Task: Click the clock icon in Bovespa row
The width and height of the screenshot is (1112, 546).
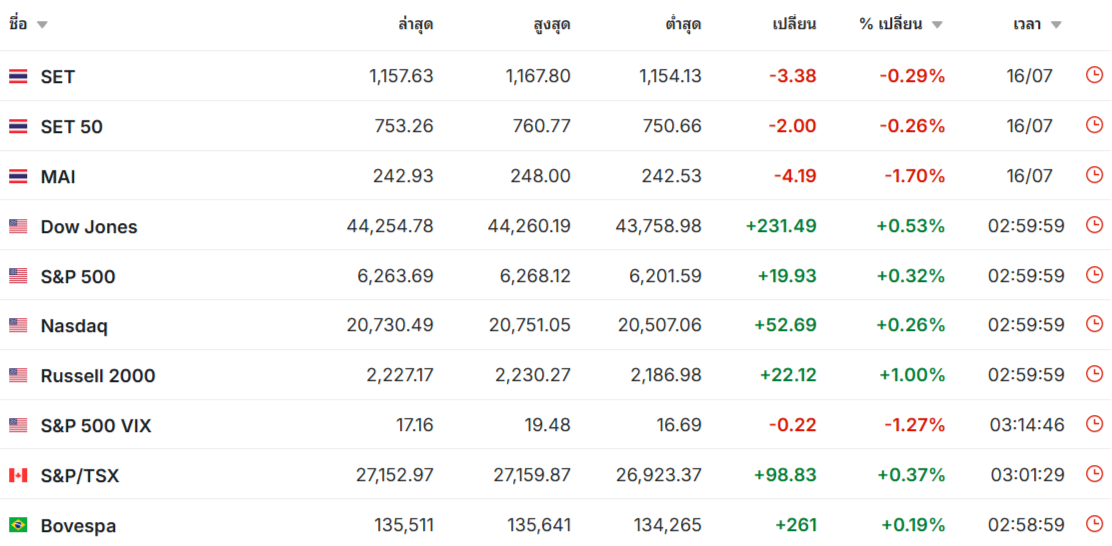Action: 1094,524
